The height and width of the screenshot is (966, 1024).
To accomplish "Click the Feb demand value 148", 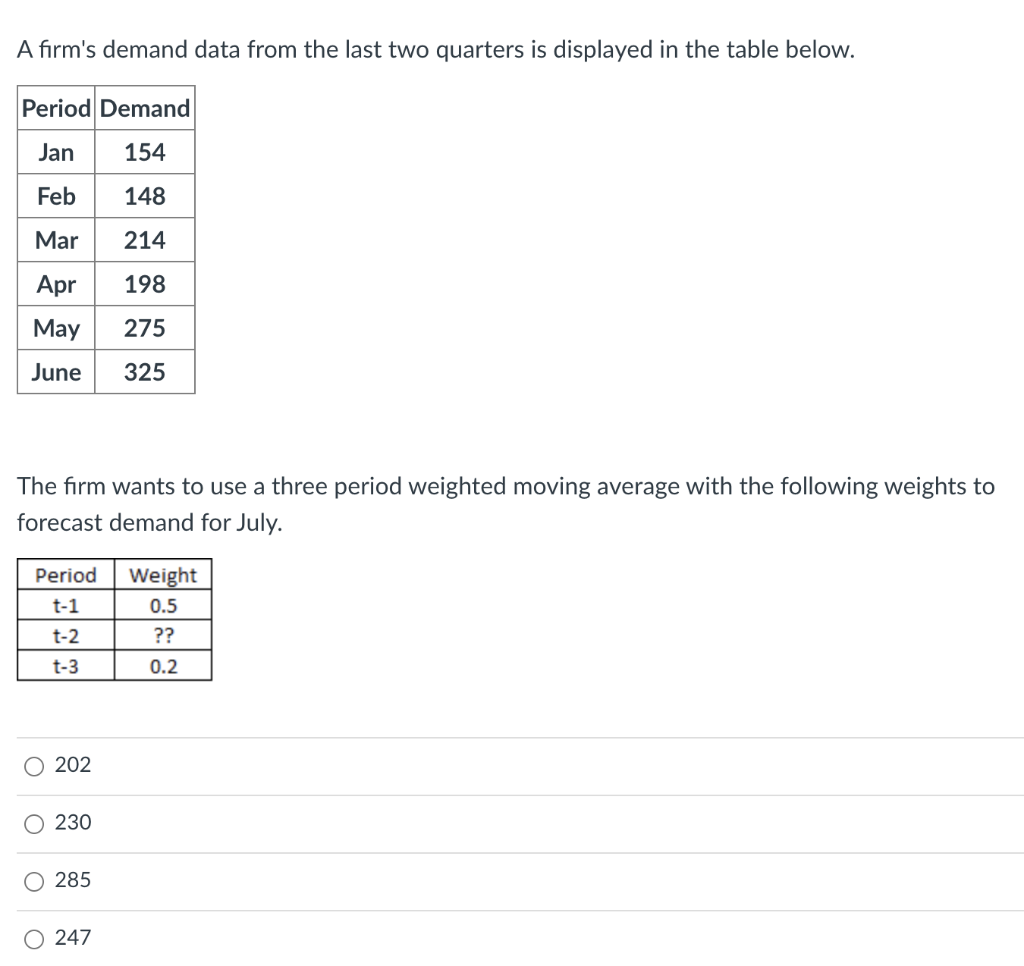I will [x=144, y=196].
